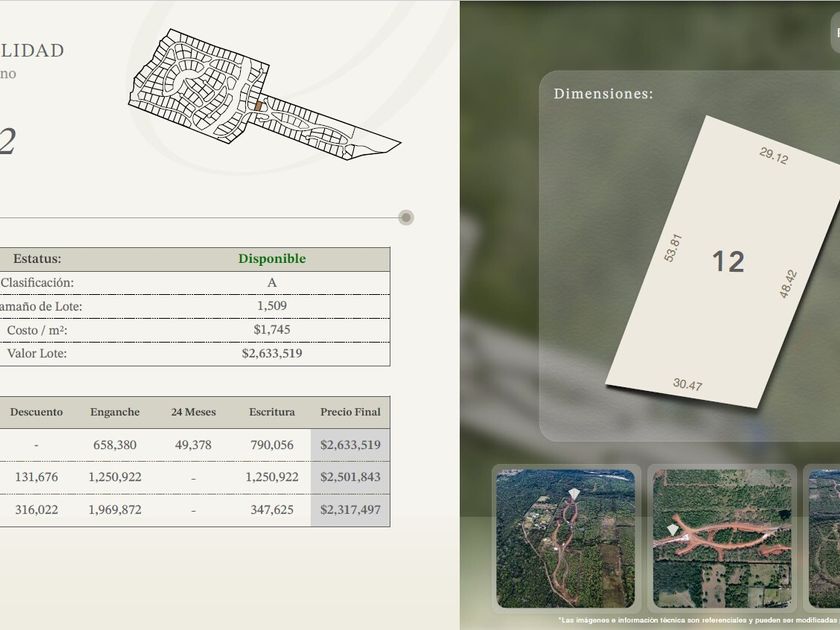
Task: Click the discount value '131,676'
Action: (x=36, y=477)
